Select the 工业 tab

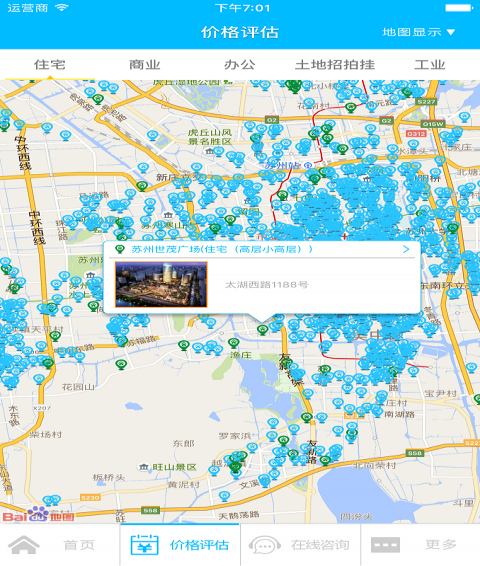pos(429,65)
